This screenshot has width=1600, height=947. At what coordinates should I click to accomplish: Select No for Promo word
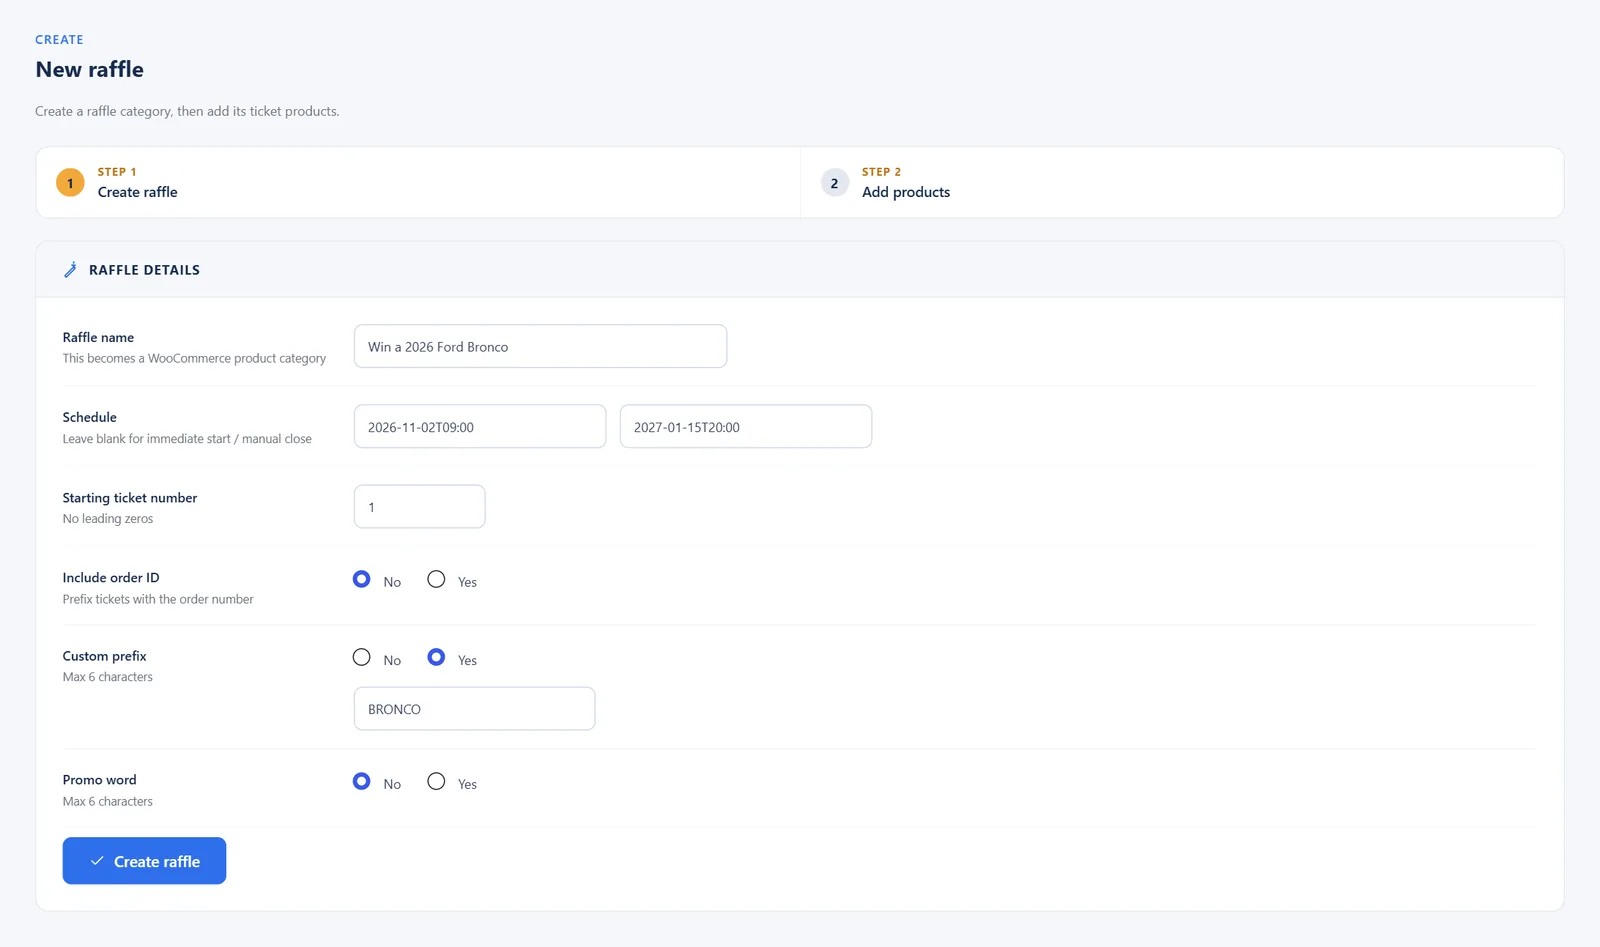(362, 781)
